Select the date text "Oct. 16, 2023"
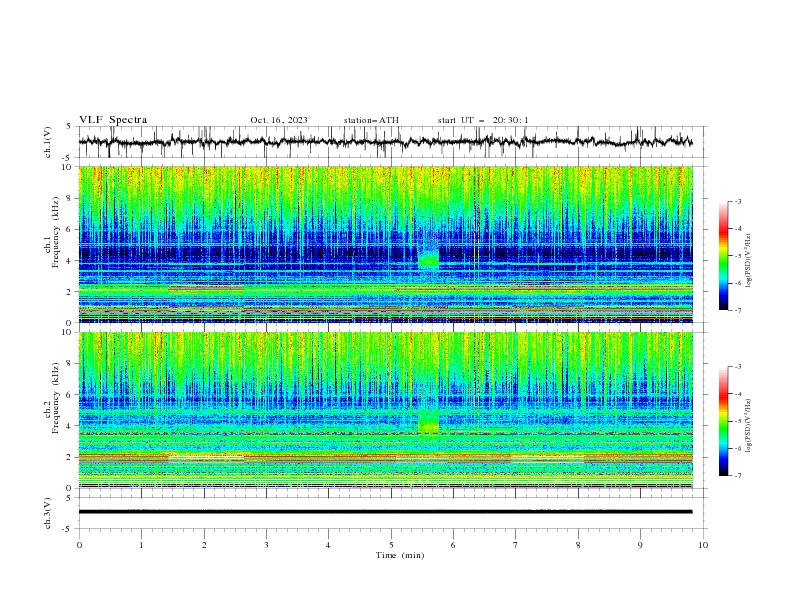792x612 pixels. tap(279, 120)
